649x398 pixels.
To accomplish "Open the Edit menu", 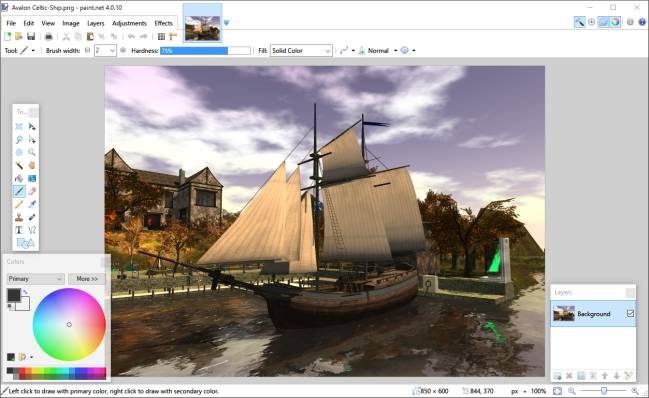I will pos(29,23).
